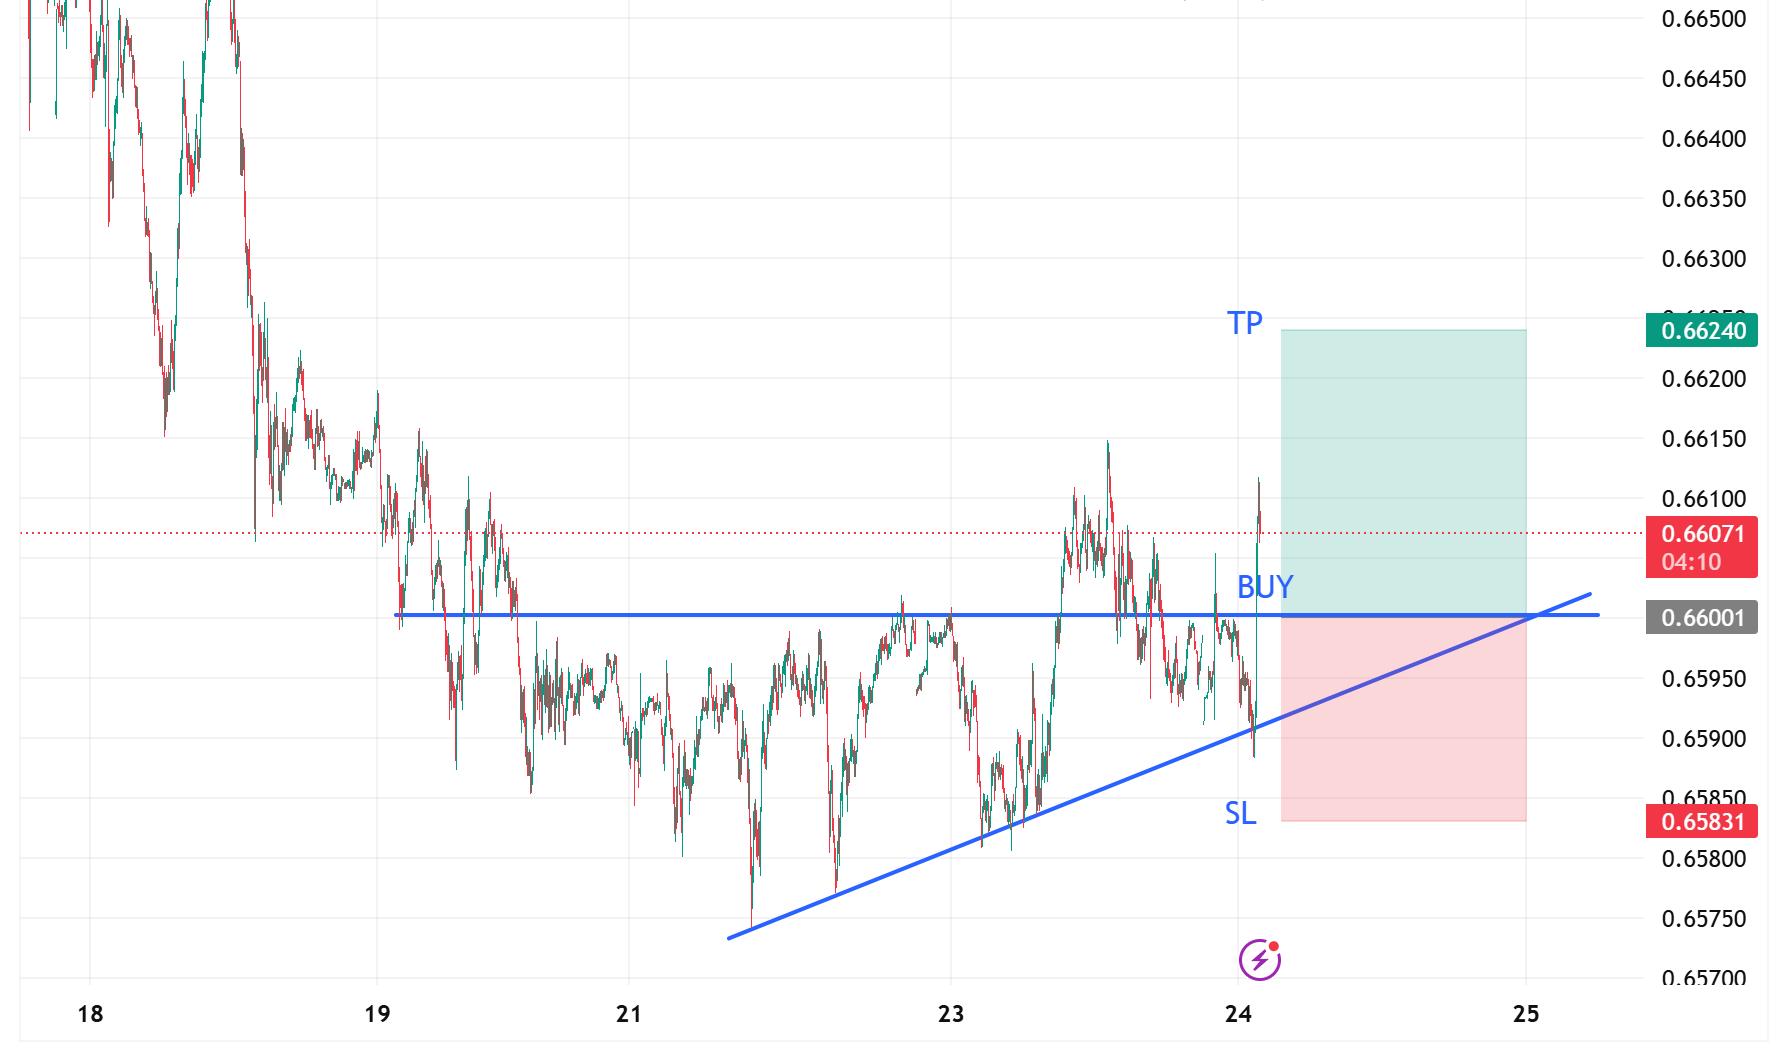The image size is (1788, 1063).
Task: Click the date label 21 on time axis
Action: (x=628, y=1014)
